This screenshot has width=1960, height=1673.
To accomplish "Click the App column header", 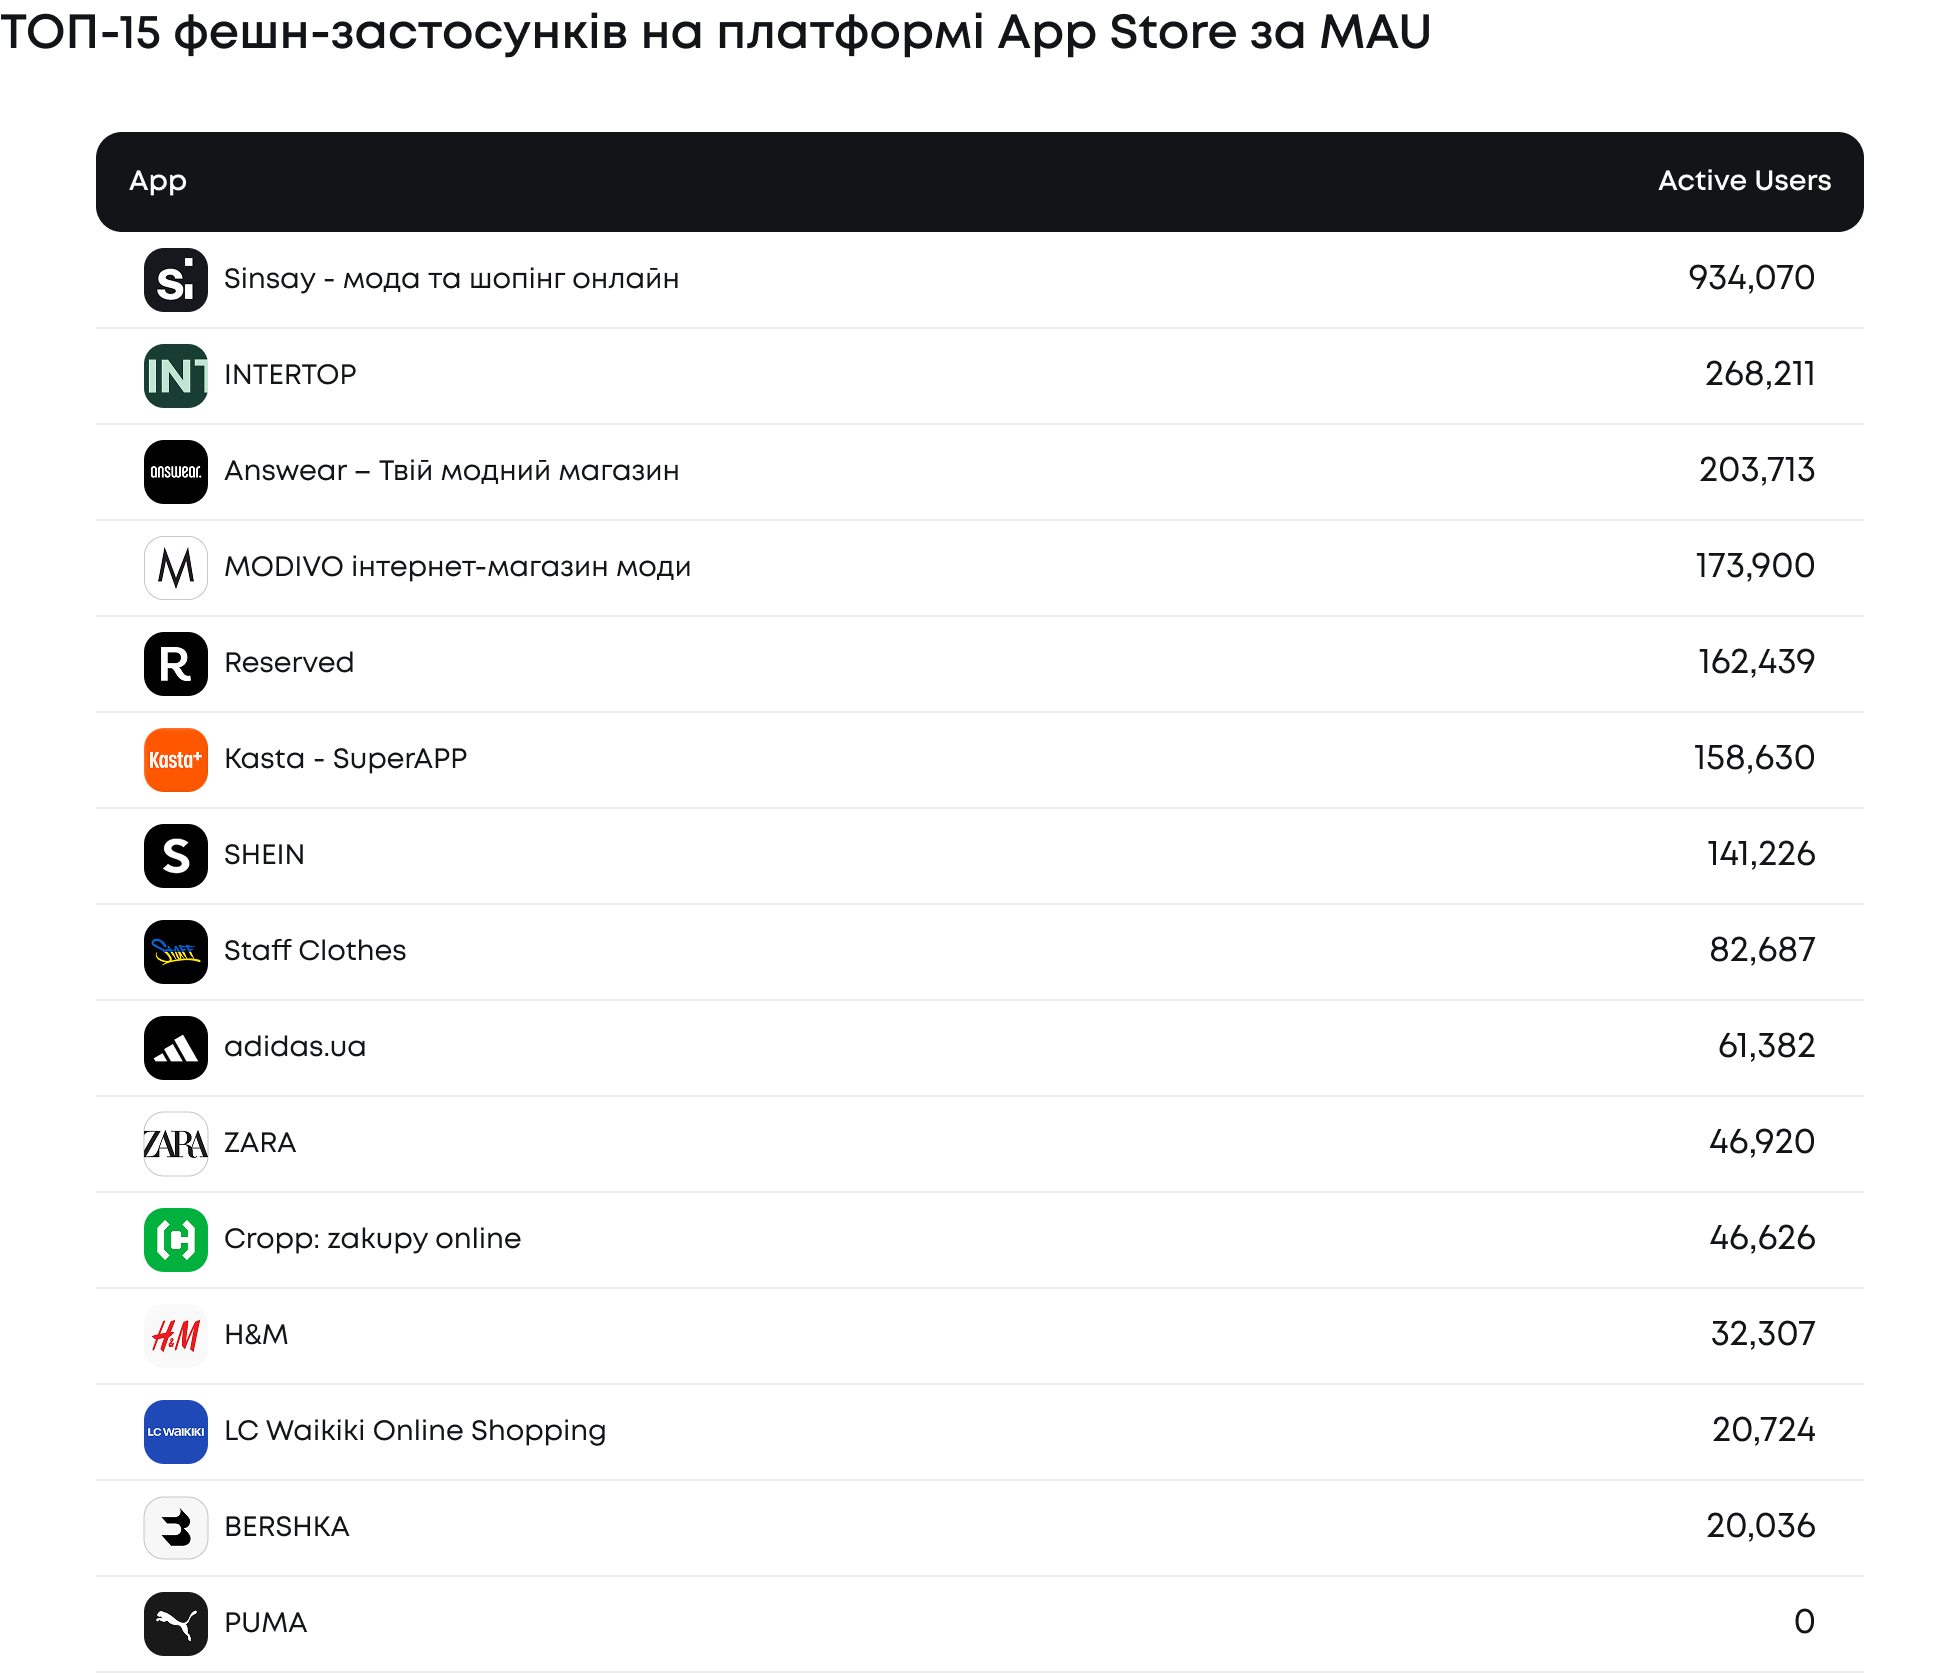I will coord(158,182).
